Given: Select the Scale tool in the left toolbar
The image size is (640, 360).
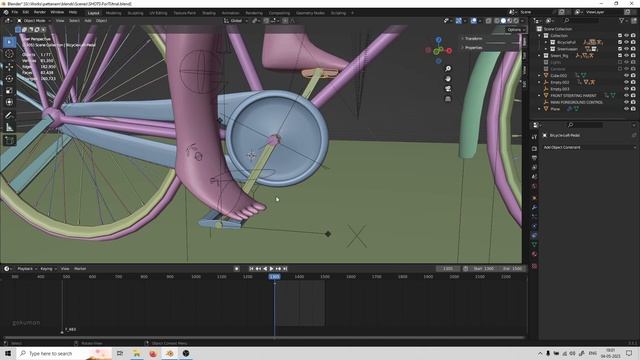Looking at the screenshot, I should click(9, 90).
